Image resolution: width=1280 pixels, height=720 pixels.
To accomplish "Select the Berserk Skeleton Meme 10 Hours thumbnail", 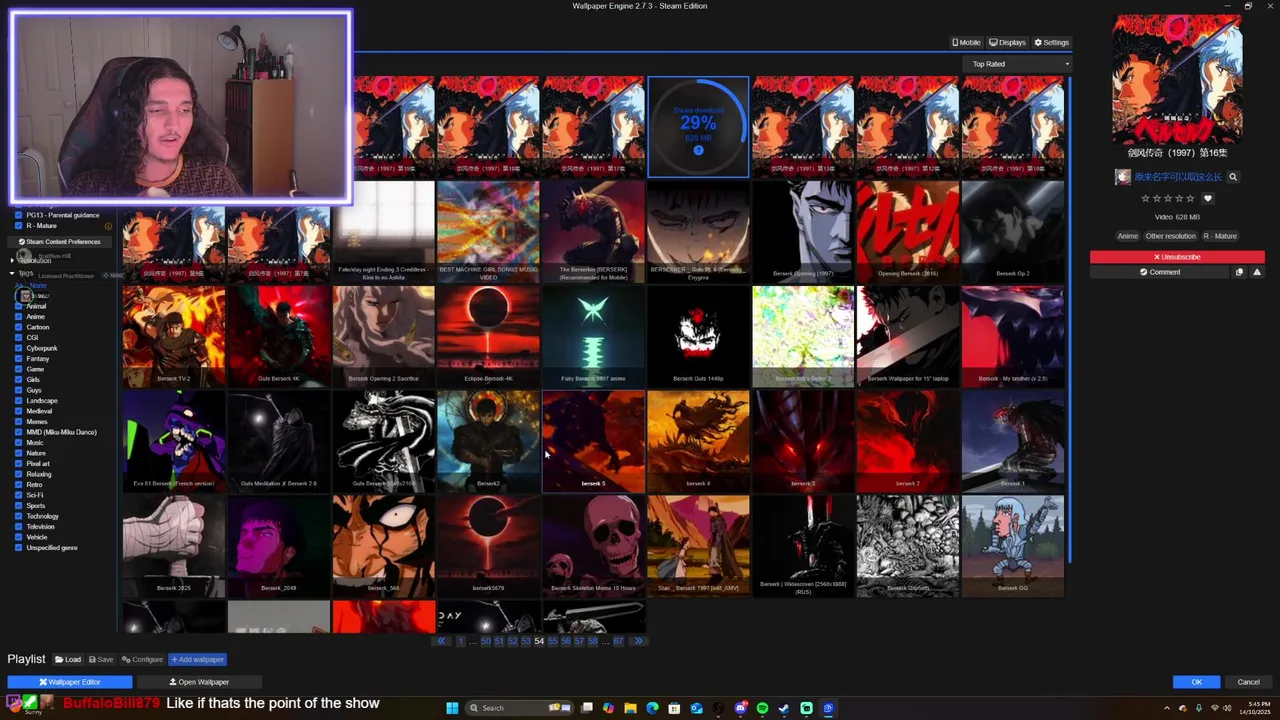I will pyautogui.click(x=593, y=546).
